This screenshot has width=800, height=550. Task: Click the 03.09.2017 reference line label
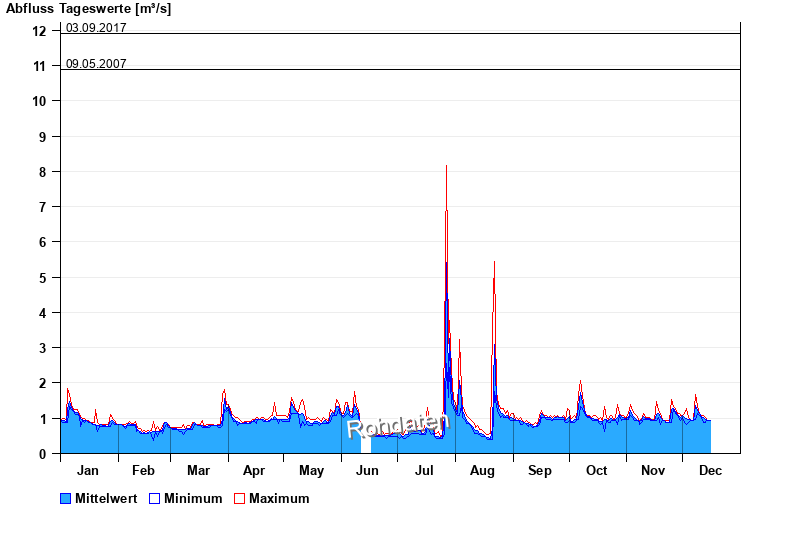96,28
